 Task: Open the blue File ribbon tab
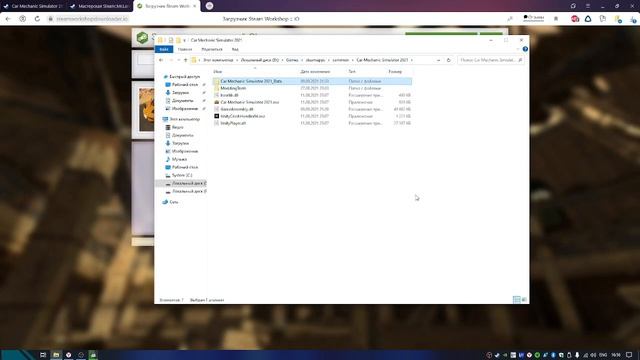164,49
